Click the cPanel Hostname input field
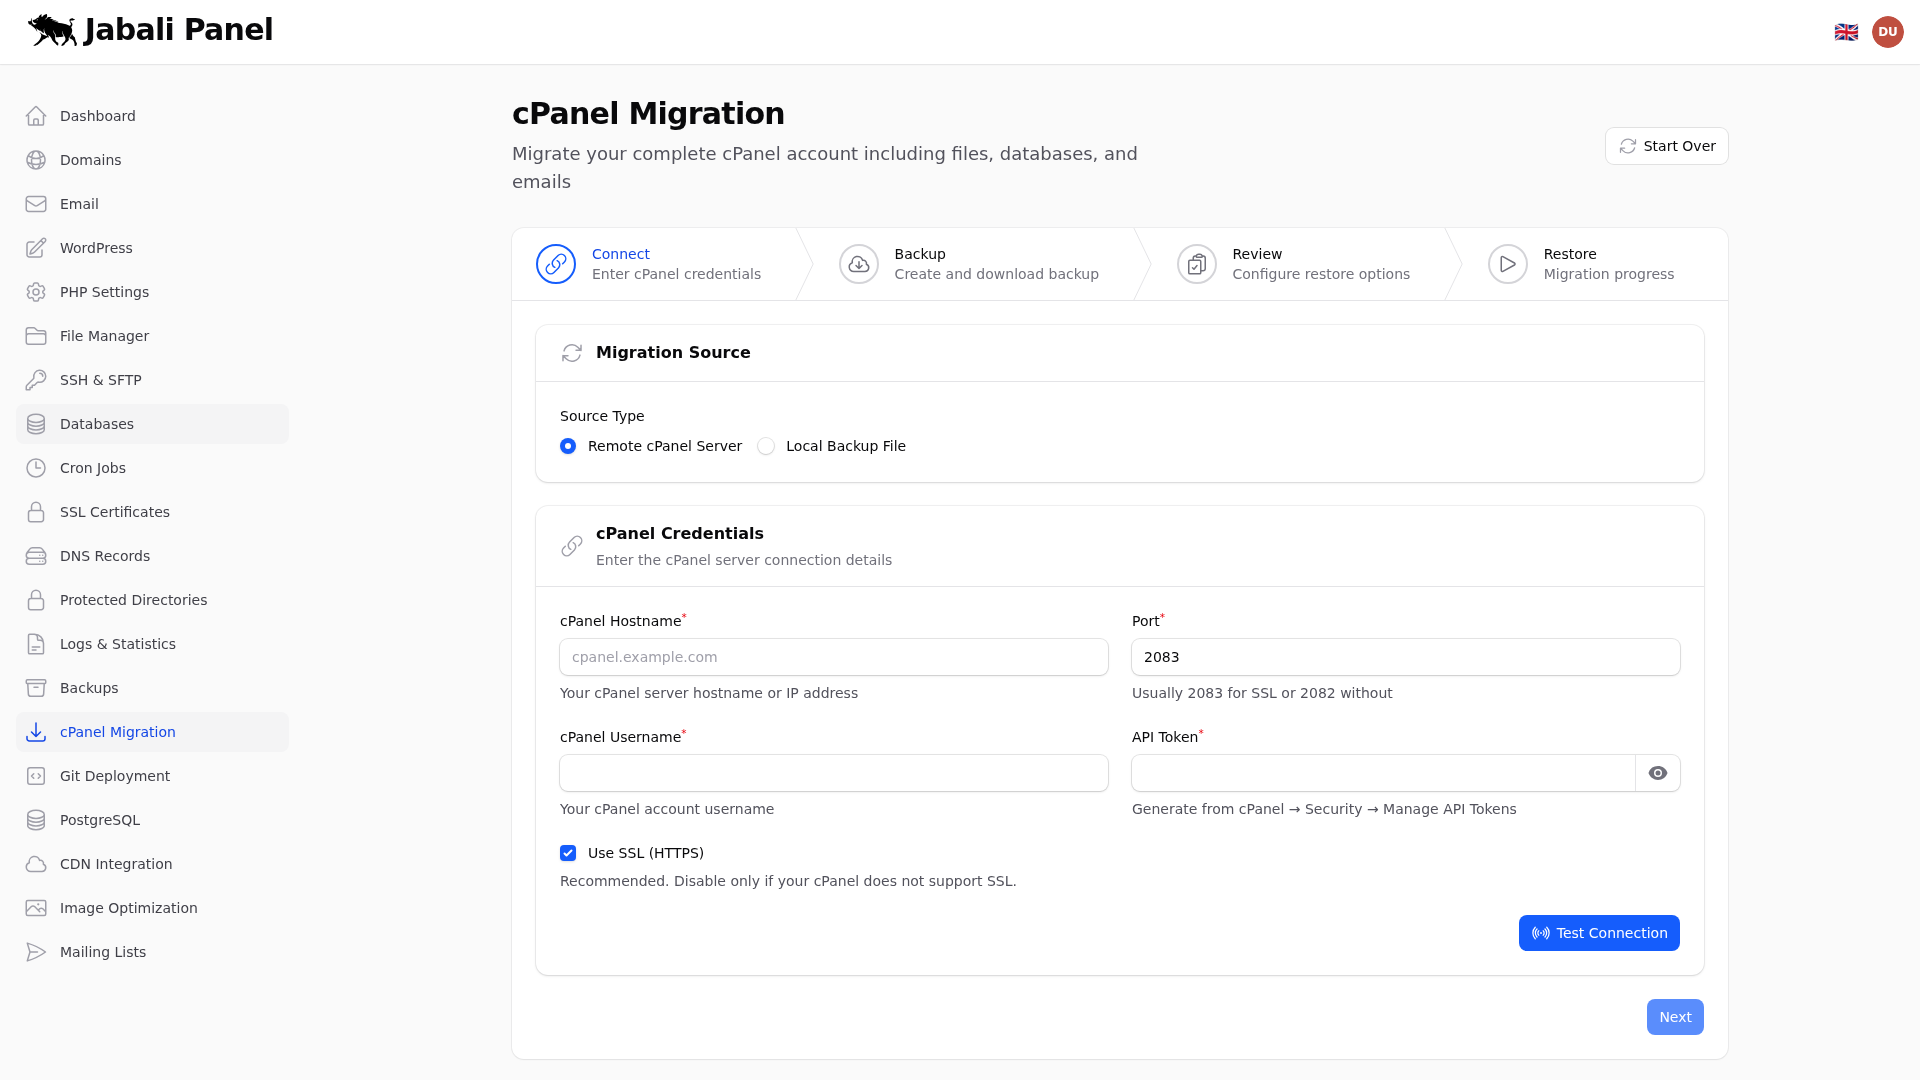Viewport: 1920px width, 1080px height. (834, 657)
